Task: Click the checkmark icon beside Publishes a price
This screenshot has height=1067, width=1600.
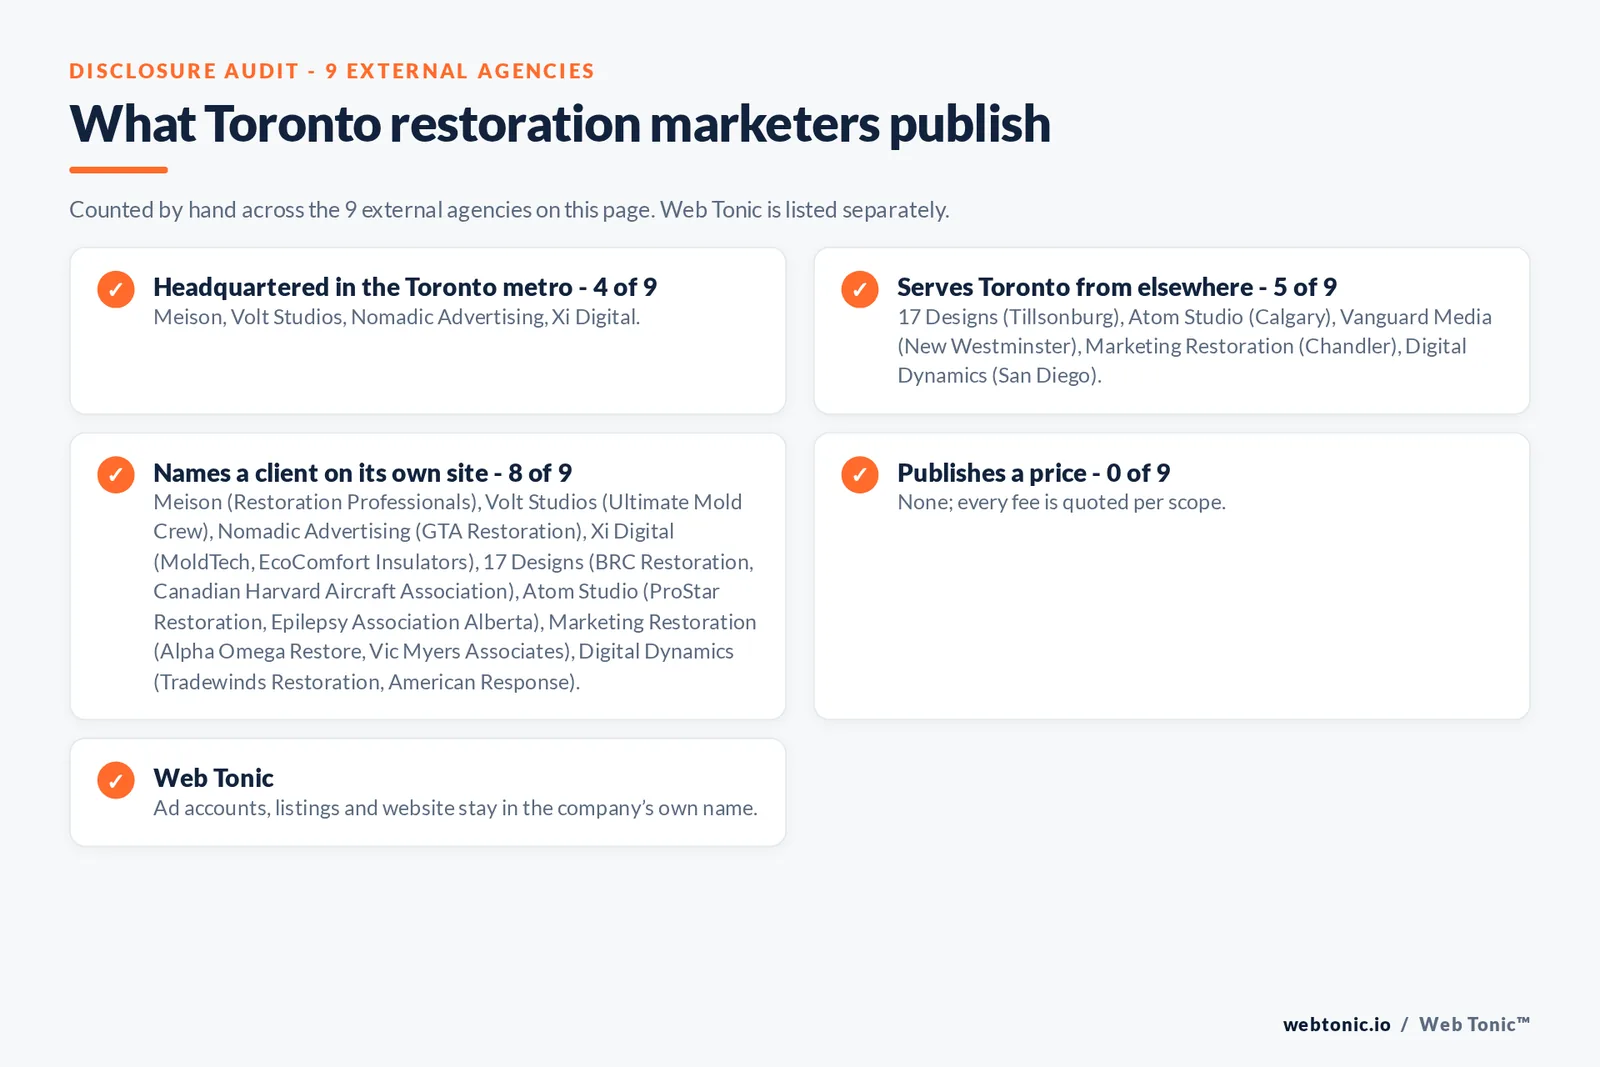Action: coord(860,474)
